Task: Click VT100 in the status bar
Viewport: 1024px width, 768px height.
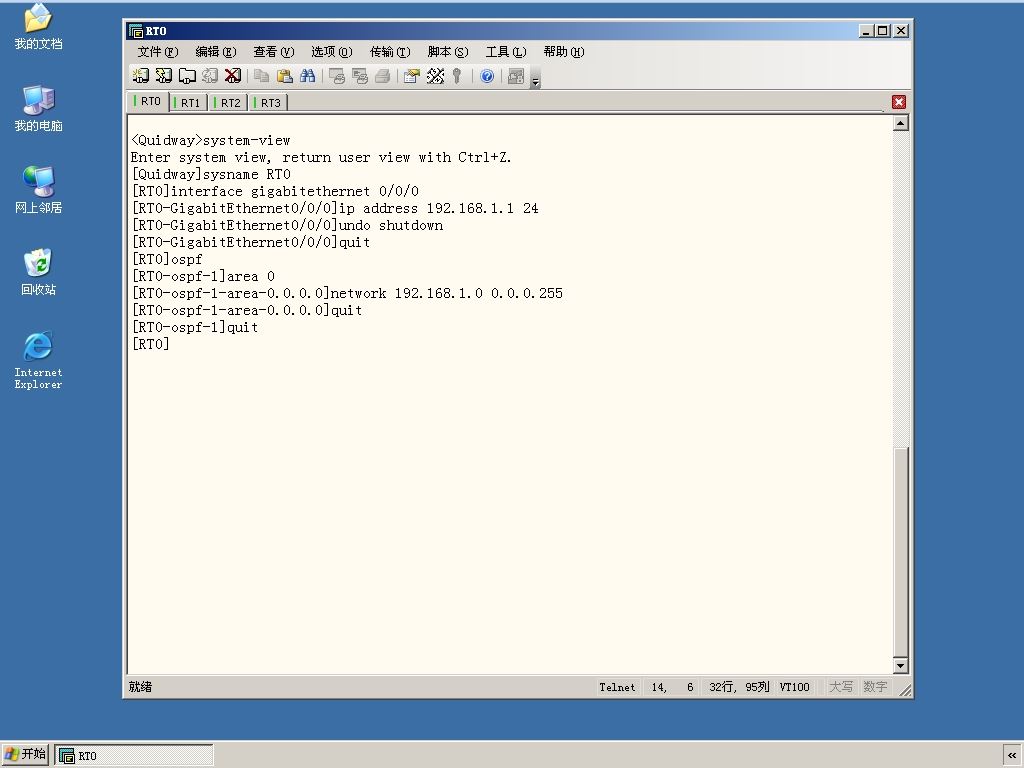Action: coord(794,687)
